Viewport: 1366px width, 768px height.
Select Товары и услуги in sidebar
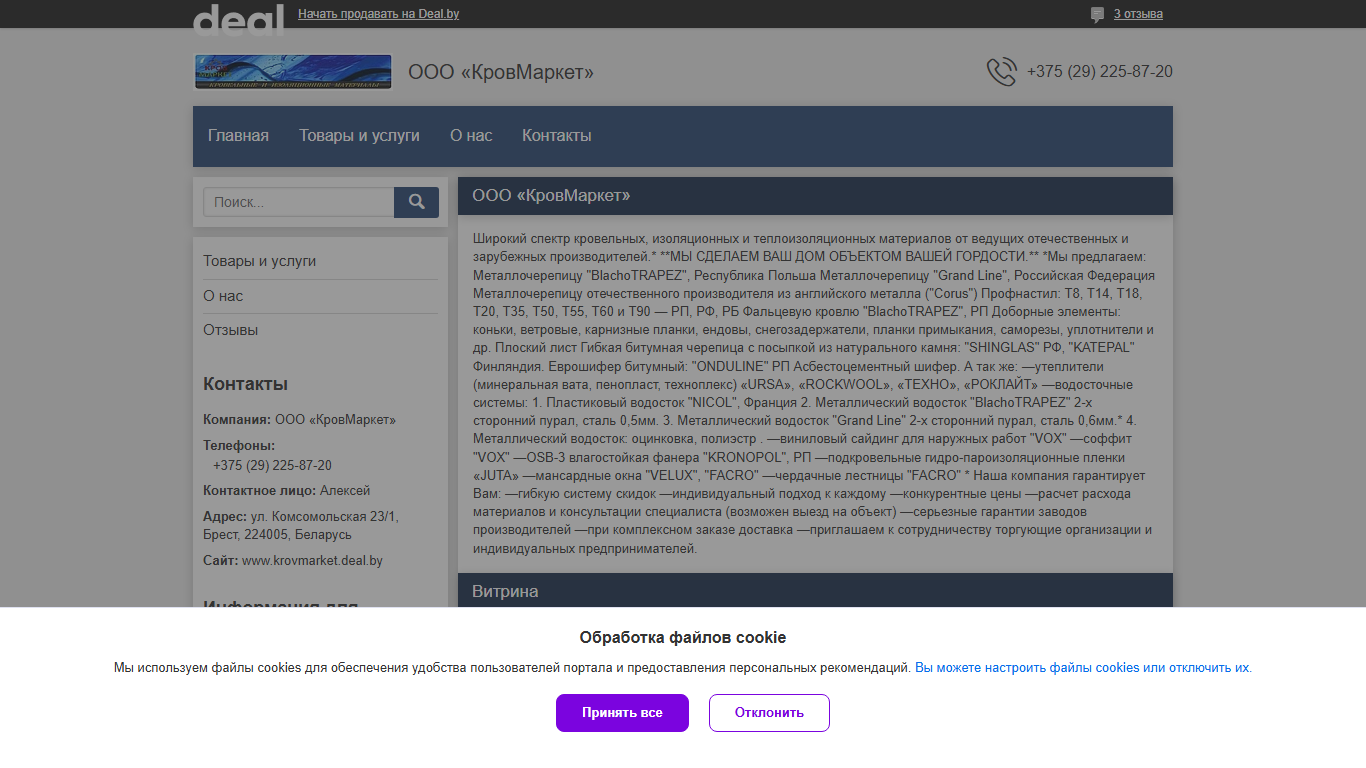pyautogui.click(x=260, y=261)
